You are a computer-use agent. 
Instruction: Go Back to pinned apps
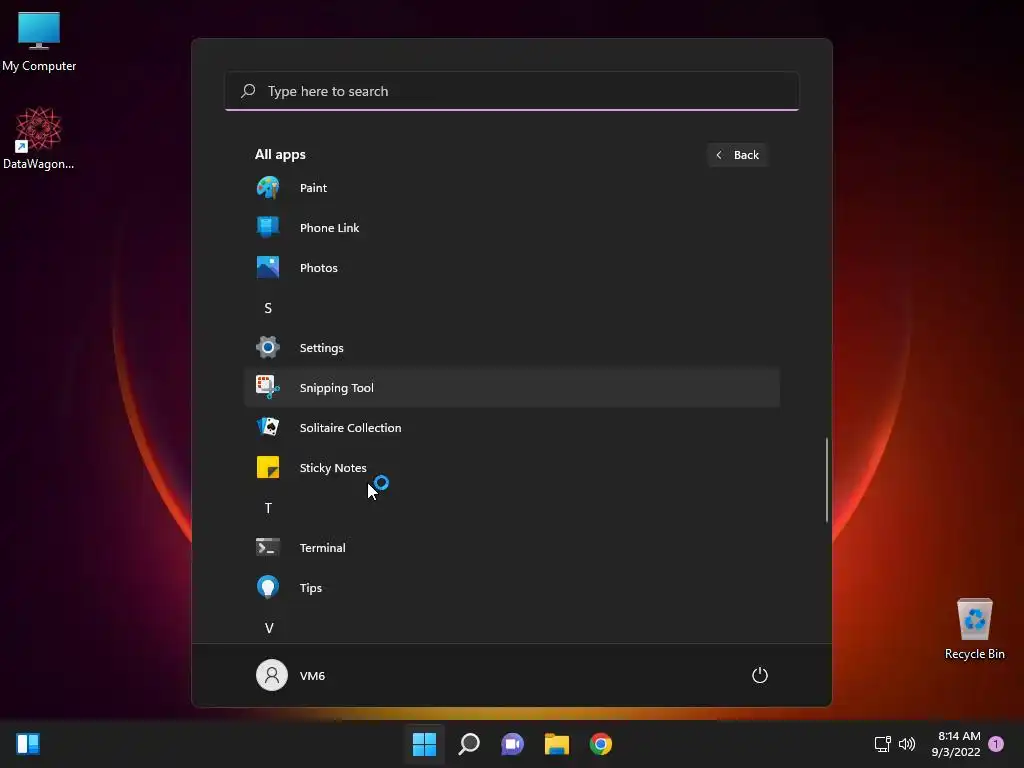[x=737, y=155]
